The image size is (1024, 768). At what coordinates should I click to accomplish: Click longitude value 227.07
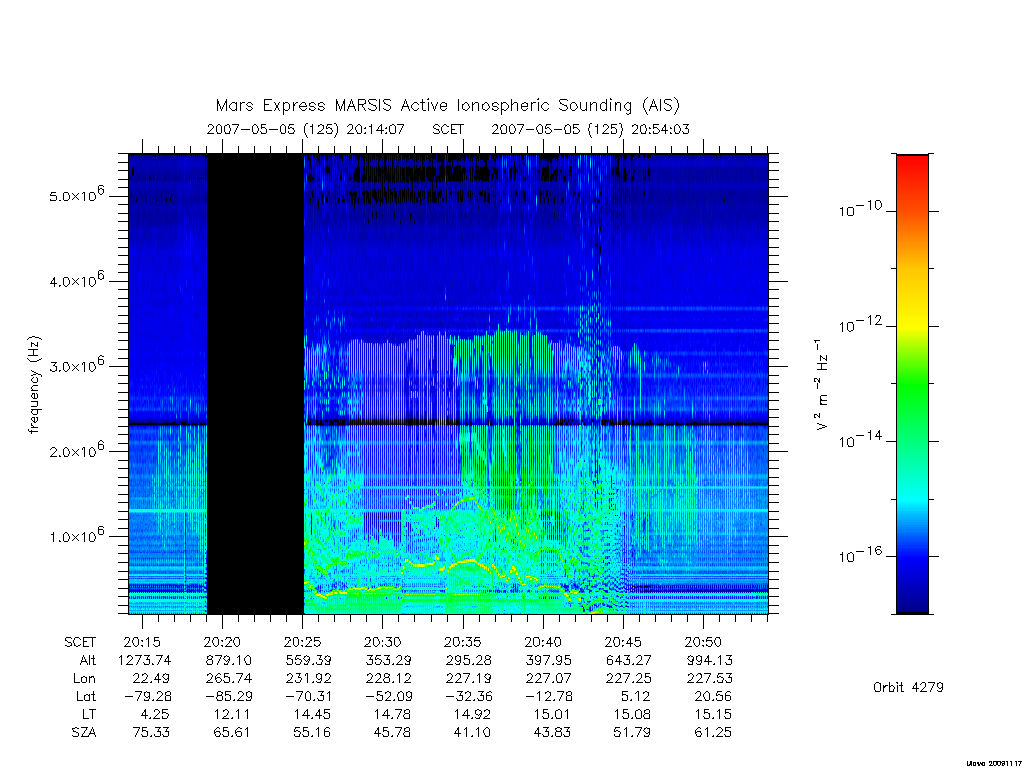(x=549, y=679)
